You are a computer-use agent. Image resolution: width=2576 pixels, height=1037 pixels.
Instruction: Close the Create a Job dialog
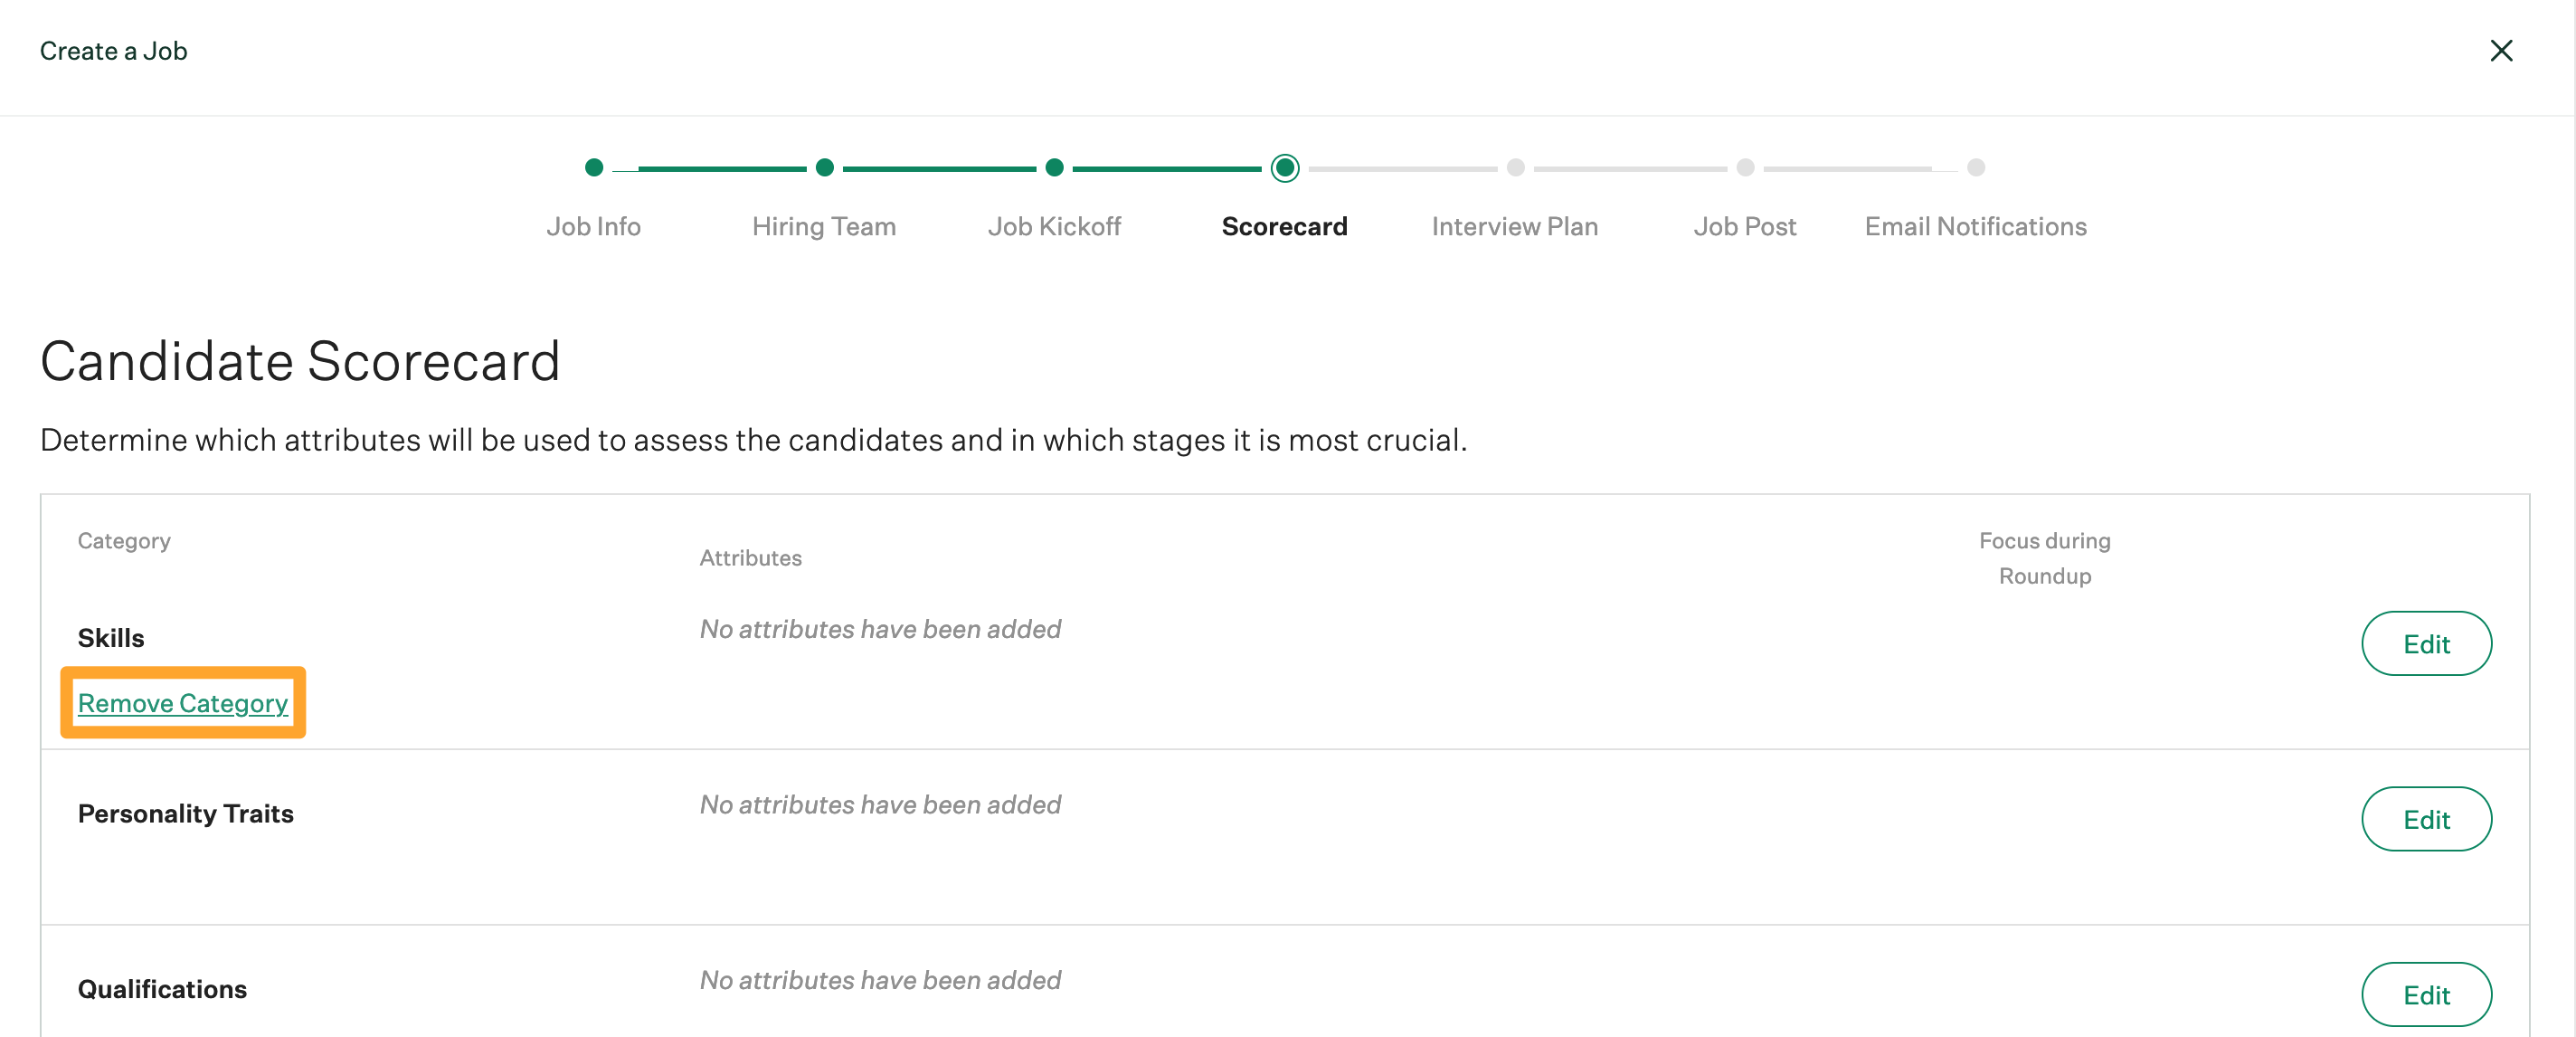[x=2500, y=51]
